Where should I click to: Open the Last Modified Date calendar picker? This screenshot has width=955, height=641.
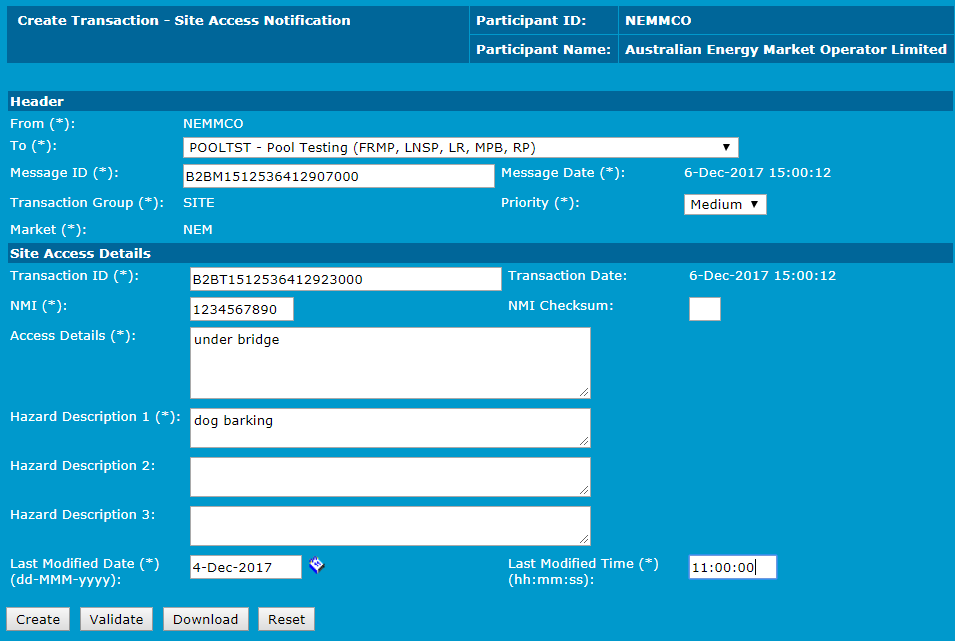(316, 566)
